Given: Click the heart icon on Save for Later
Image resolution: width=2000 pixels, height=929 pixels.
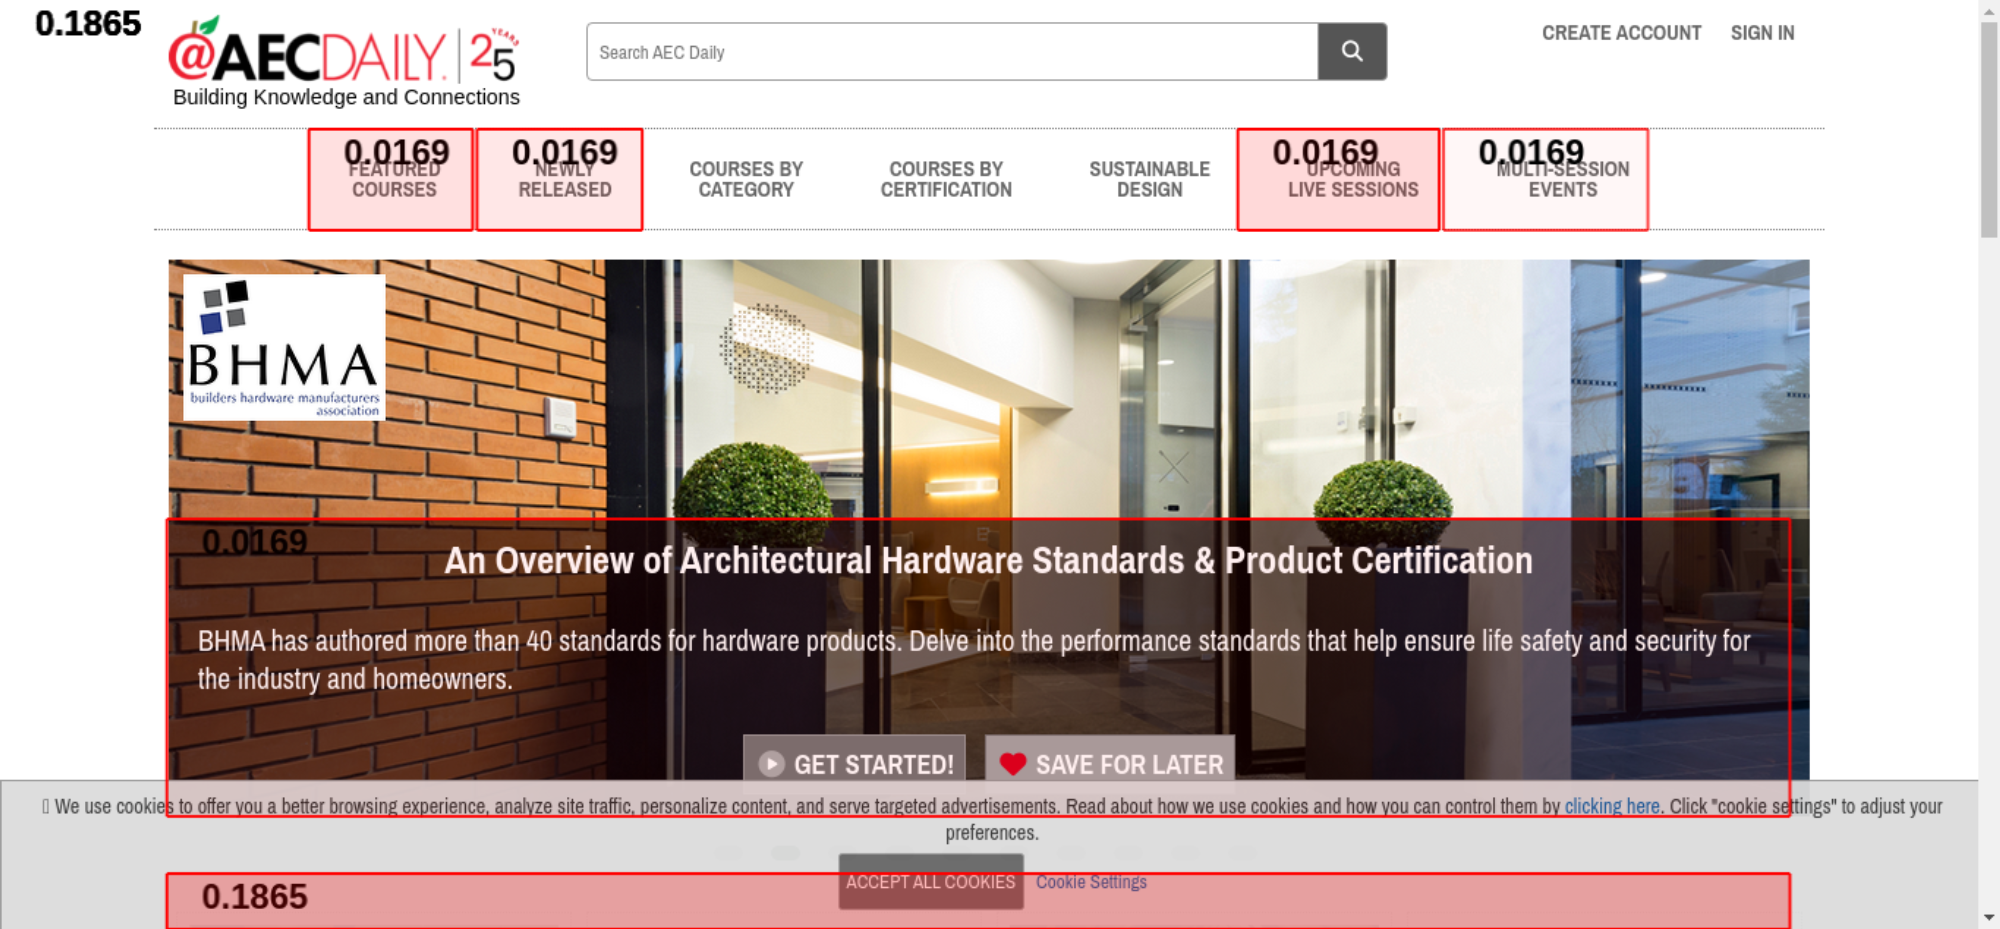Looking at the screenshot, I should (x=1012, y=764).
